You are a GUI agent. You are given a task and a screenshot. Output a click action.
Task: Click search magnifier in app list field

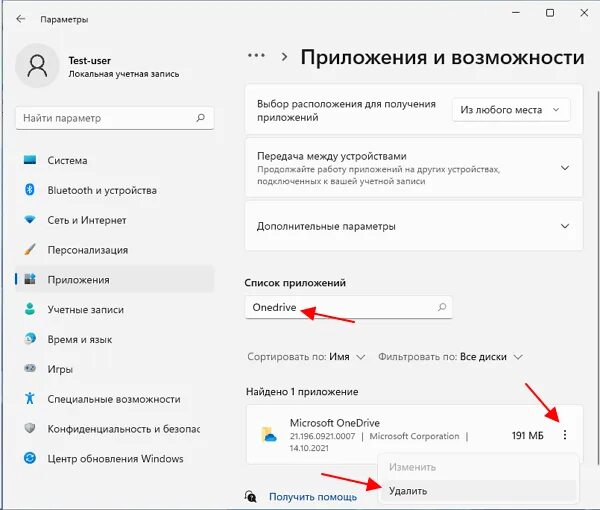pos(442,307)
